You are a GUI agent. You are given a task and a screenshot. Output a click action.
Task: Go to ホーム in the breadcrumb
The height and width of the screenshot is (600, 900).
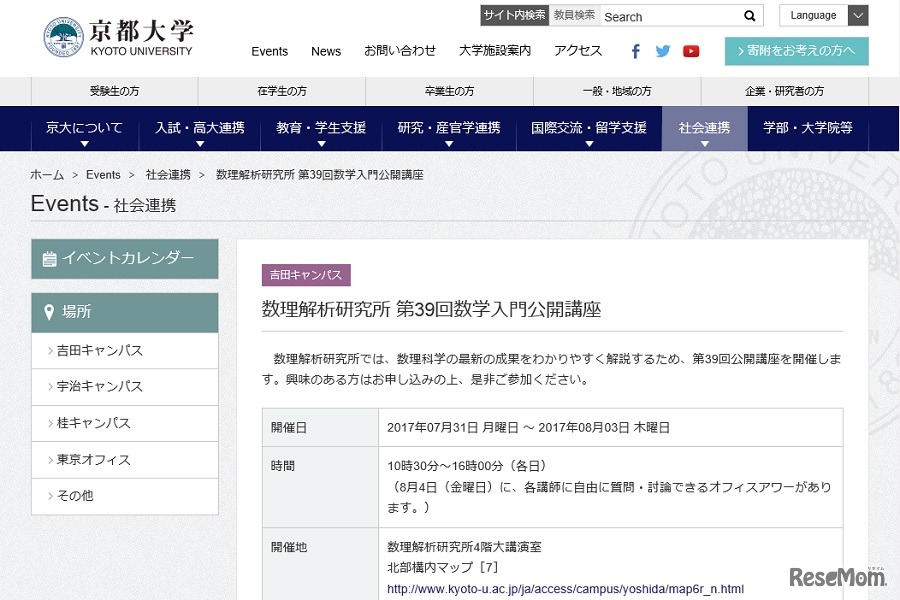click(47, 175)
